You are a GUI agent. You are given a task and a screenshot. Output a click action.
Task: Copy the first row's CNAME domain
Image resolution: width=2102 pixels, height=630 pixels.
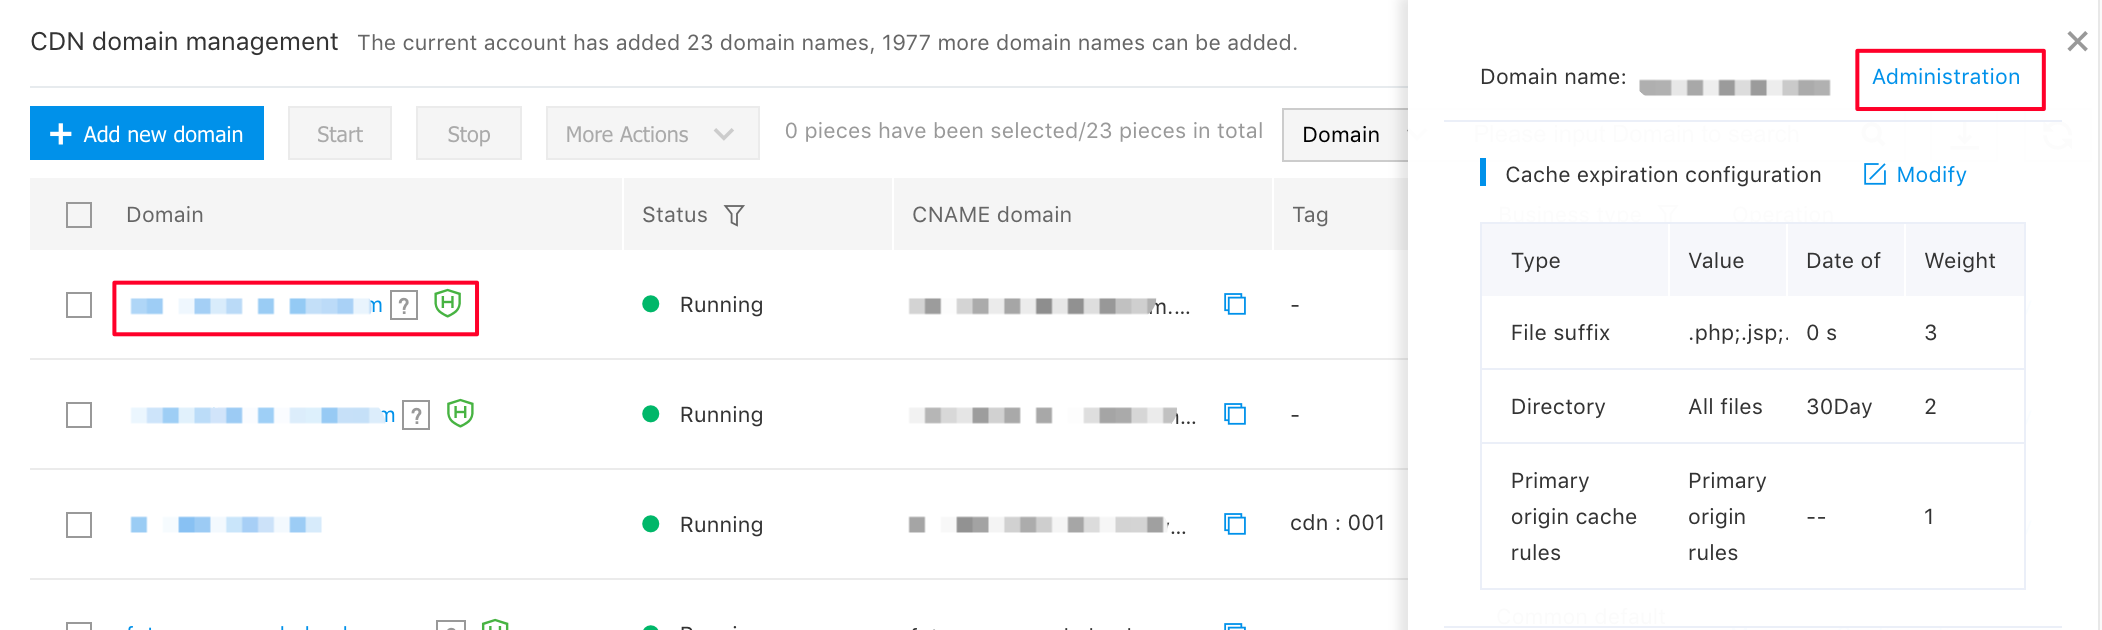coord(1235,304)
